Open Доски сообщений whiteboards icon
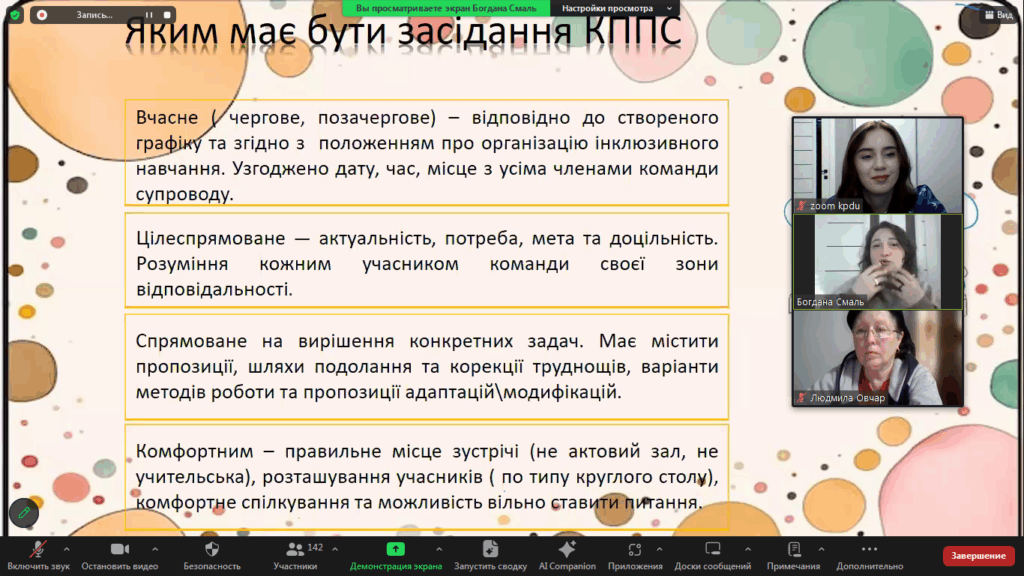 [x=713, y=550]
